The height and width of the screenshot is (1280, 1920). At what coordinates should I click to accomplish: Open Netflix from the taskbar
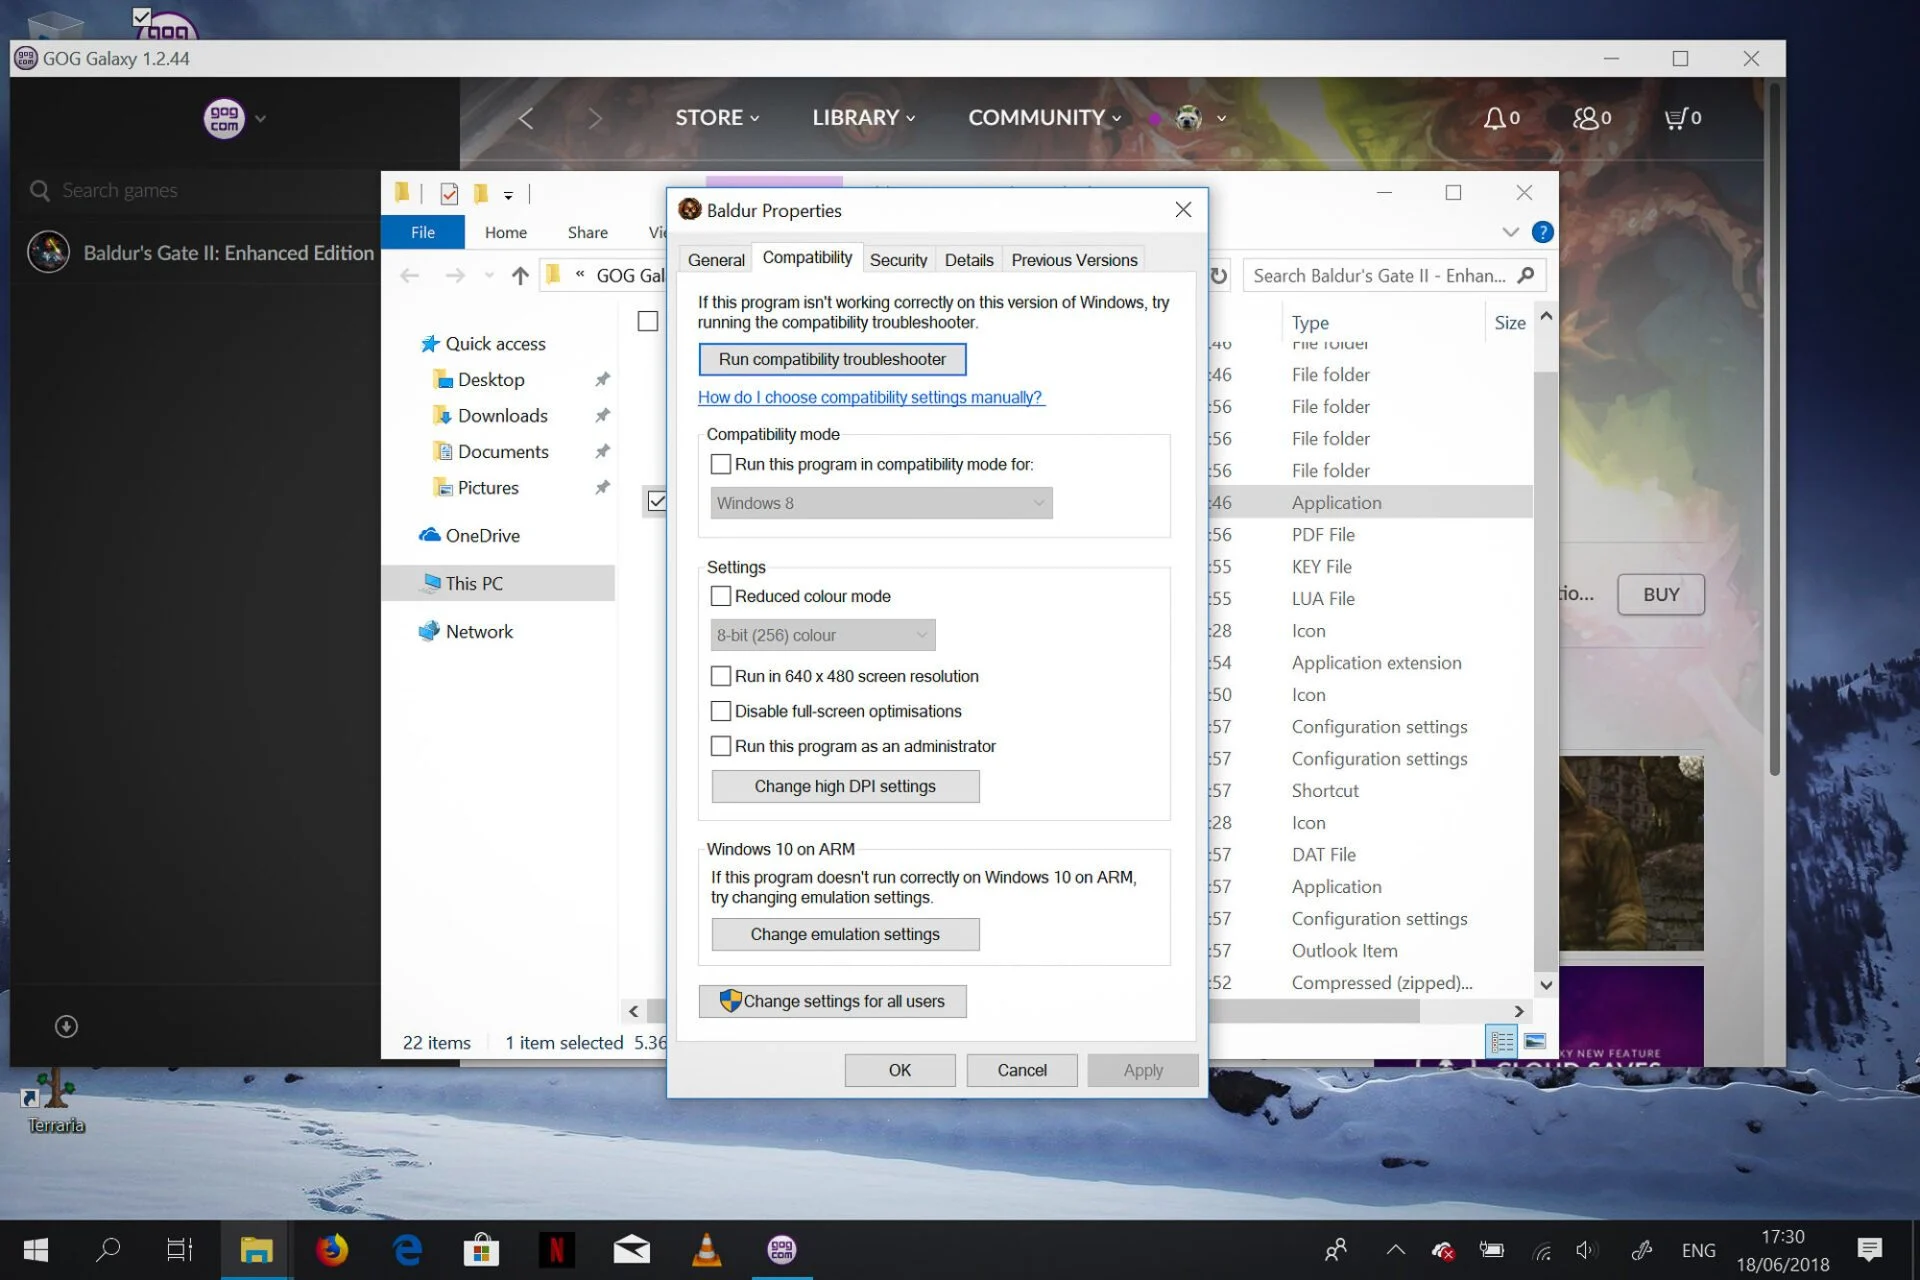coord(556,1250)
